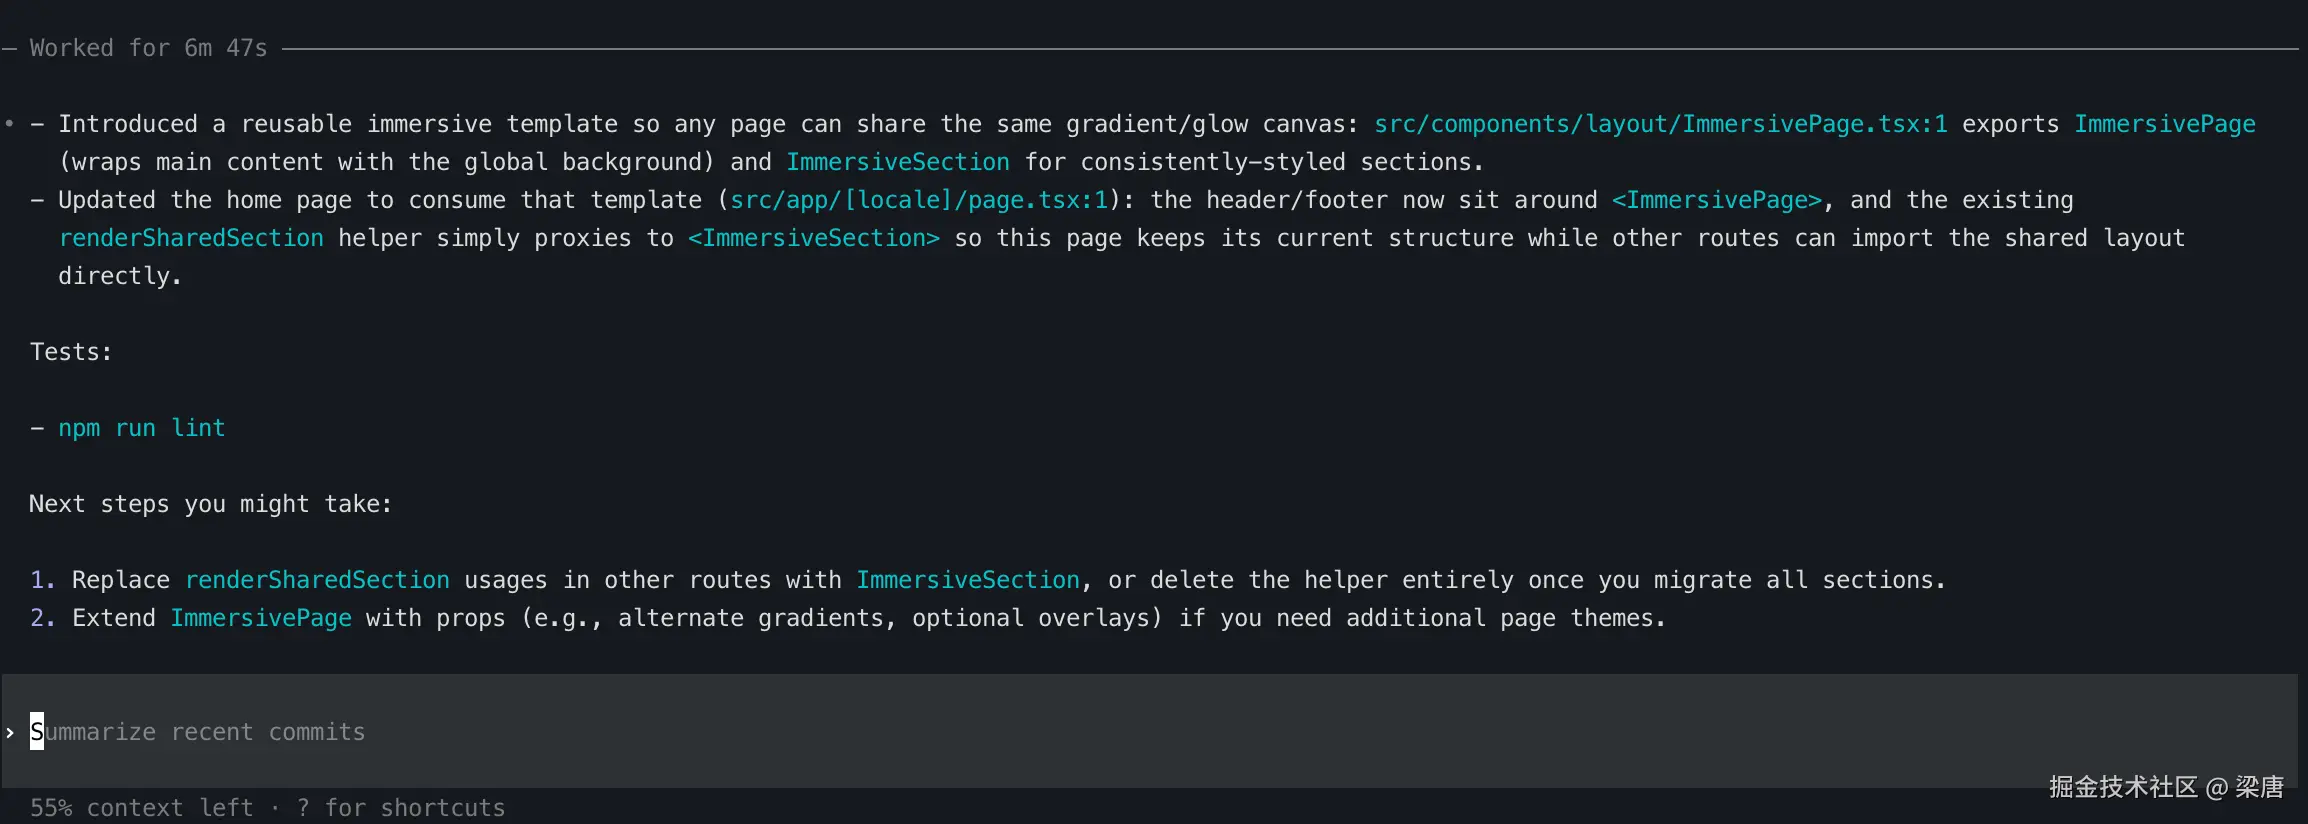Image resolution: width=2308 pixels, height=824 pixels.
Task: Click ImmersivePage right after the word "exports"
Action: click(x=2164, y=124)
